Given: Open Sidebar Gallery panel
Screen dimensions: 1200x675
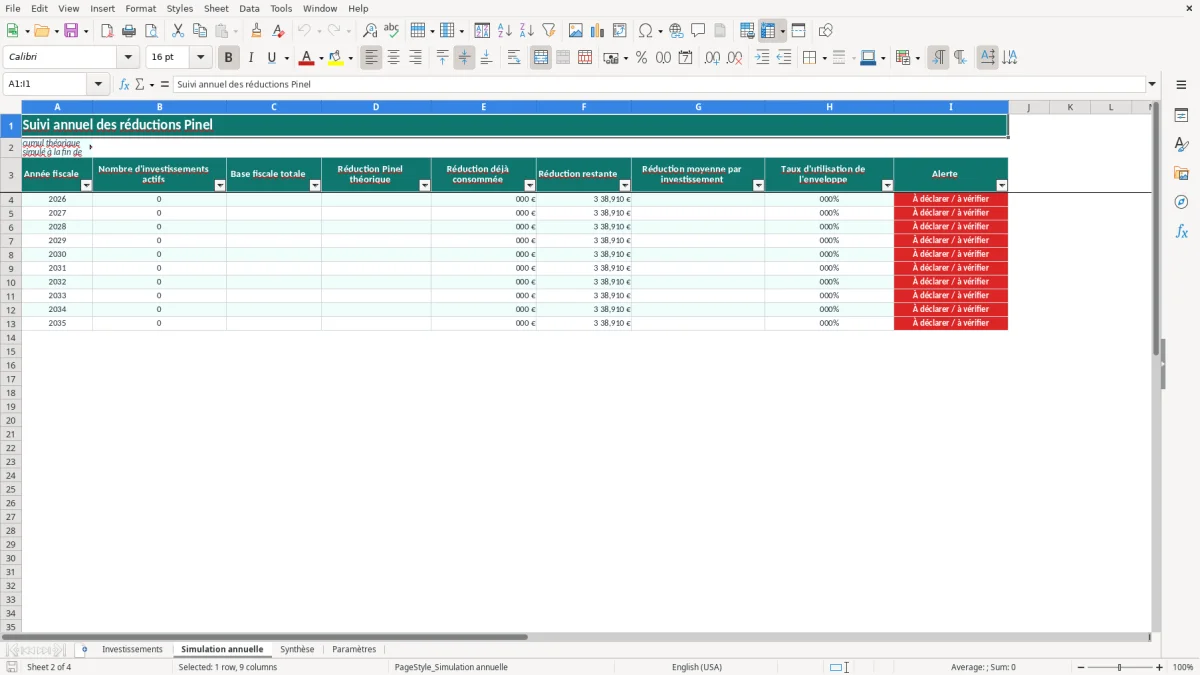Looking at the screenshot, I should pos(1181,173).
